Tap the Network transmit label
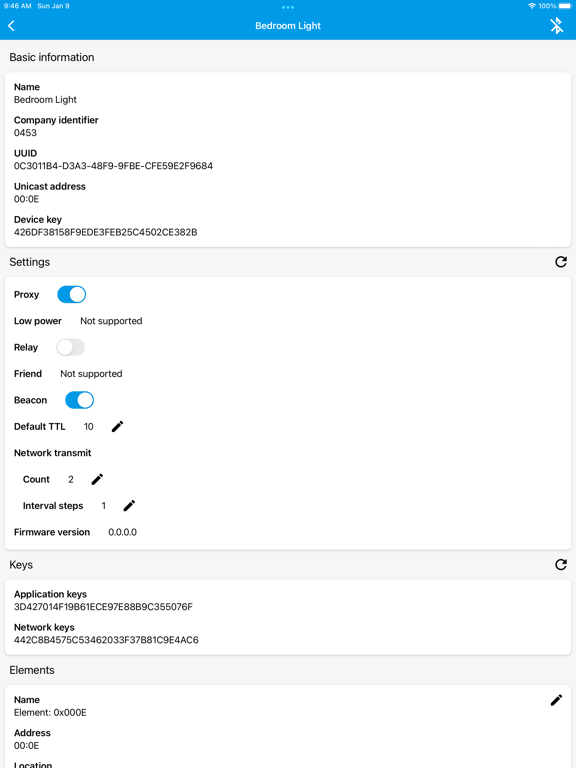The height and width of the screenshot is (768, 576). 52,453
